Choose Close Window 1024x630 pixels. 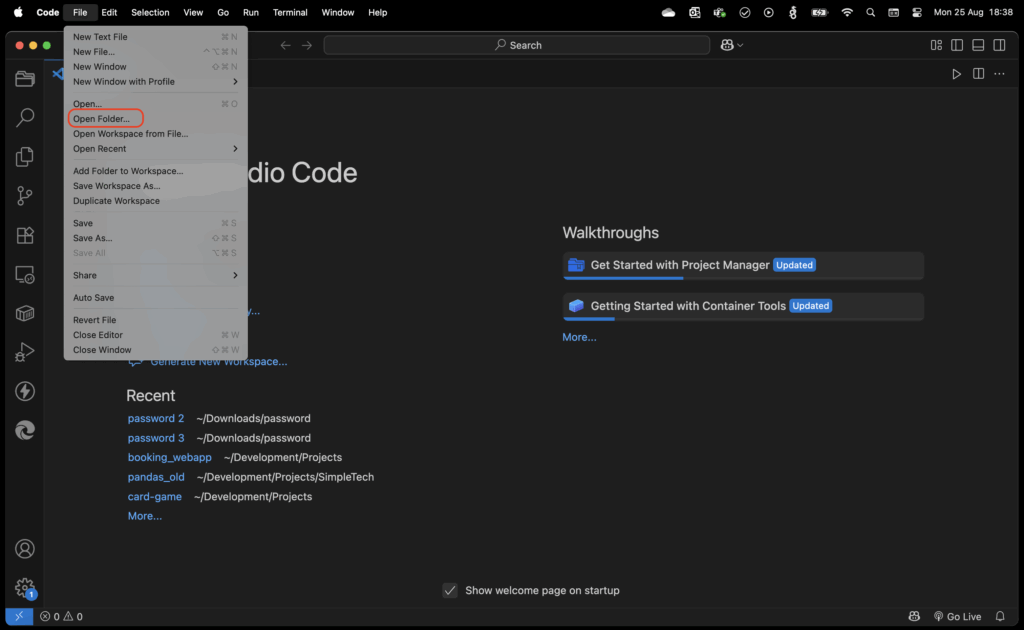(x=155, y=350)
